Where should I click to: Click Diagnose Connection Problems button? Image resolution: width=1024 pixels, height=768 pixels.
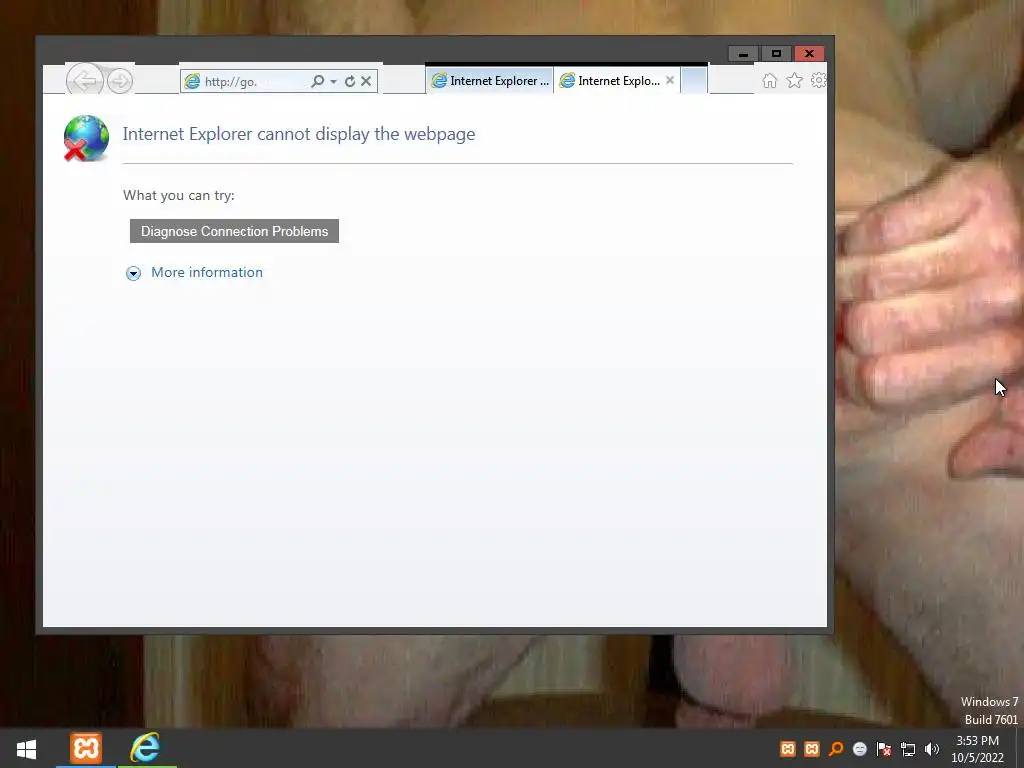coord(234,231)
